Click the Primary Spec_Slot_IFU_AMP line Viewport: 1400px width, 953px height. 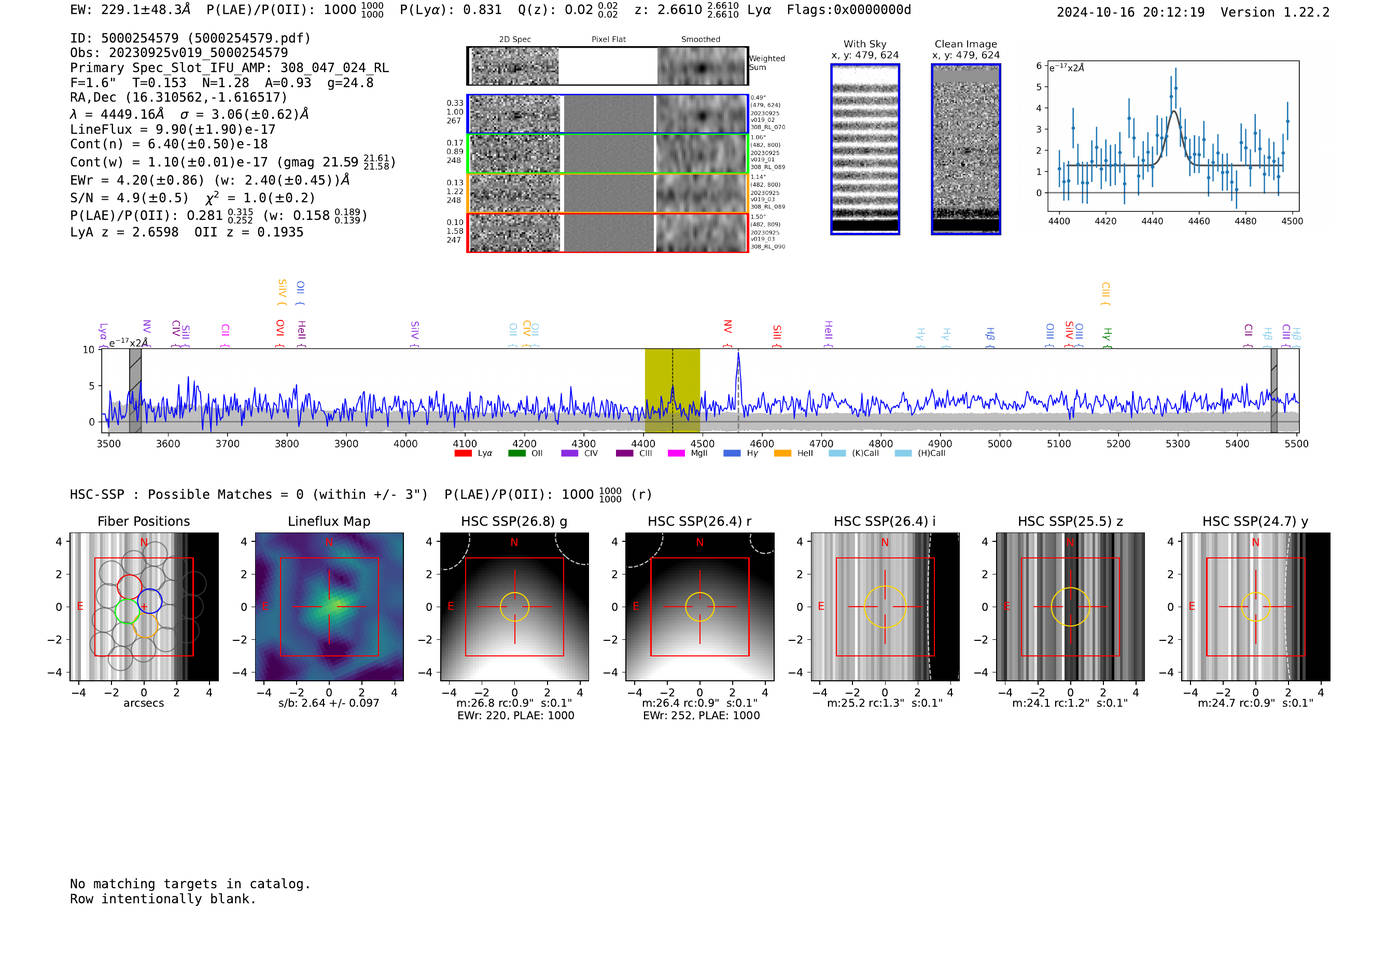(230, 68)
